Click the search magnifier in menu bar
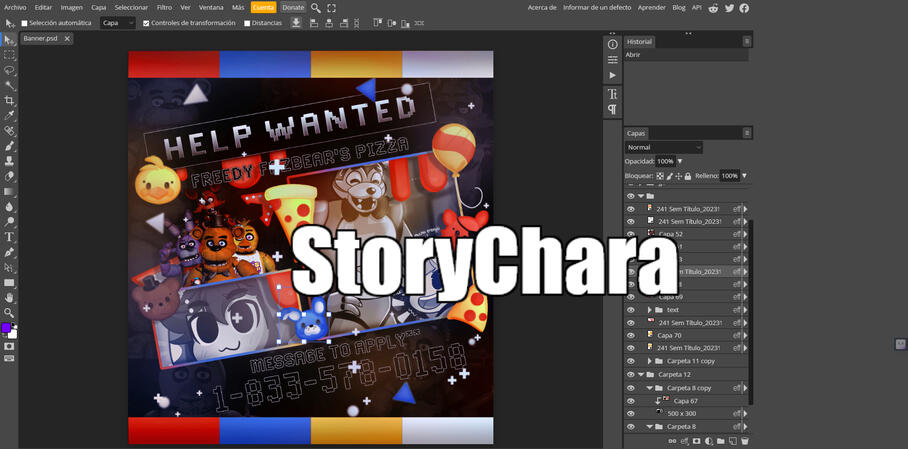The height and width of the screenshot is (449, 908). point(316,7)
